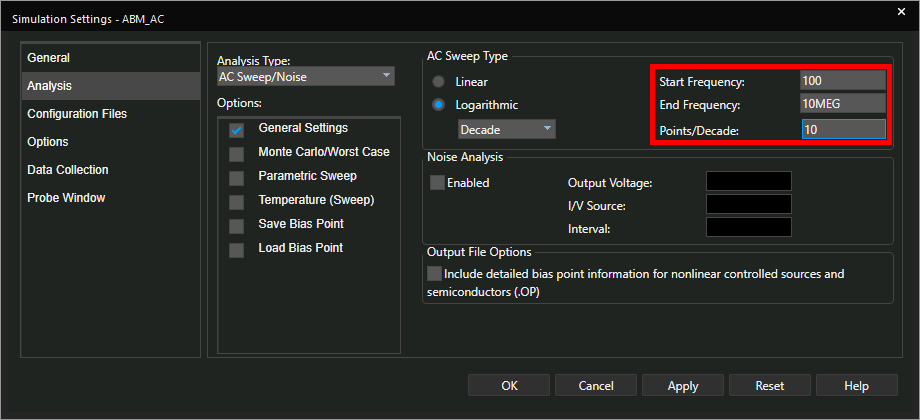
Task: Check include detailed bias point information
Action: [x=435, y=273]
